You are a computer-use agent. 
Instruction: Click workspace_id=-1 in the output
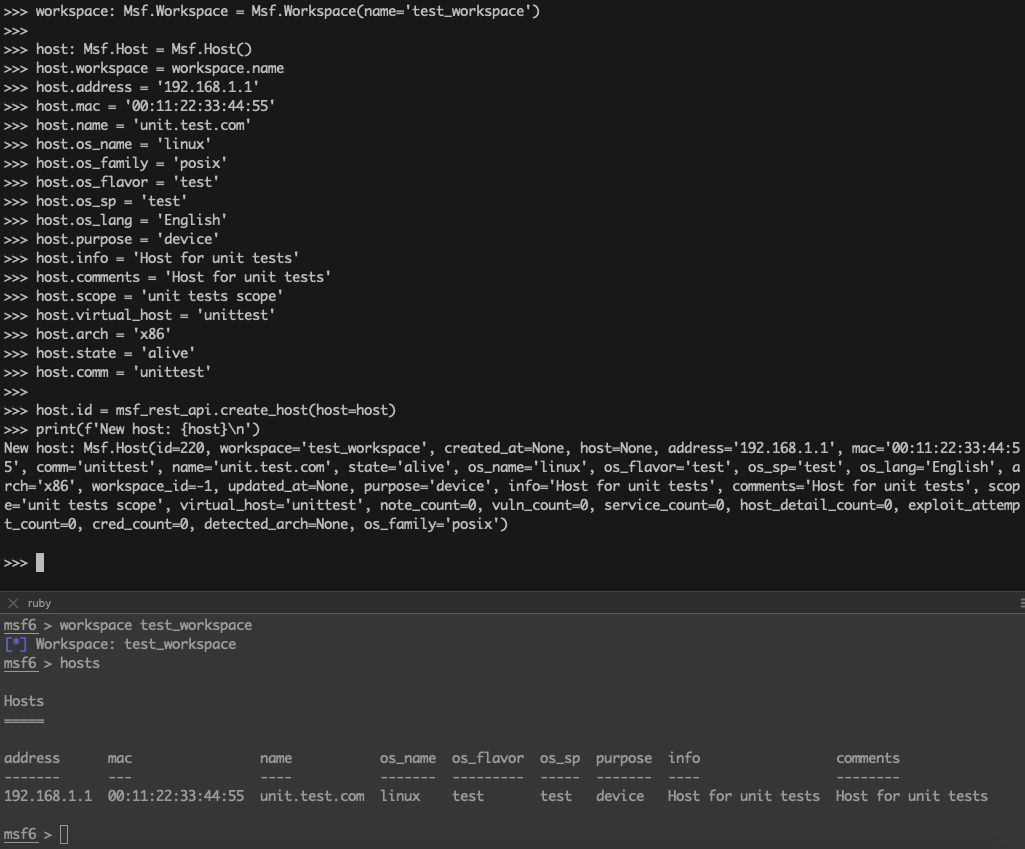click(152, 486)
